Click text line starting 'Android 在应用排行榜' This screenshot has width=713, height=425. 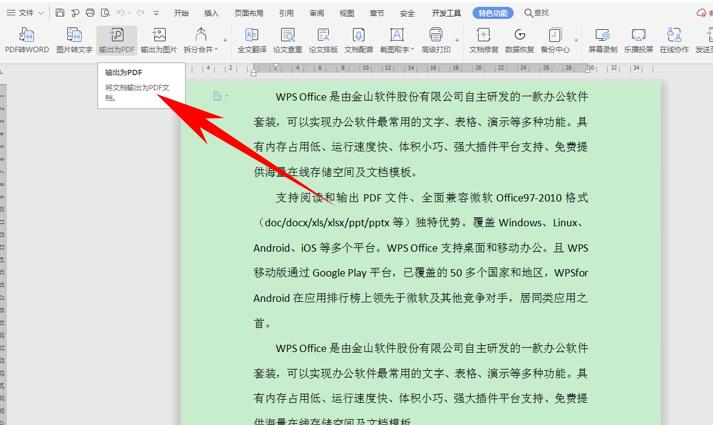[421, 298]
